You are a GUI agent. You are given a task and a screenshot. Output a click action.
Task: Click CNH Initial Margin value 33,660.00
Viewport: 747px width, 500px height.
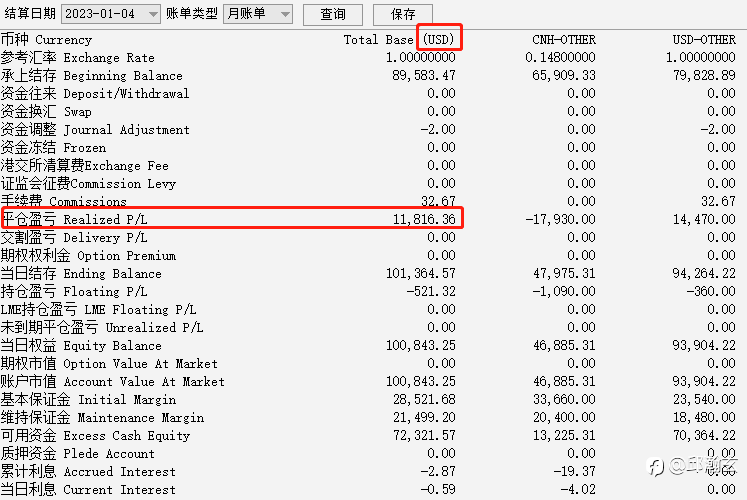click(564, 399)
